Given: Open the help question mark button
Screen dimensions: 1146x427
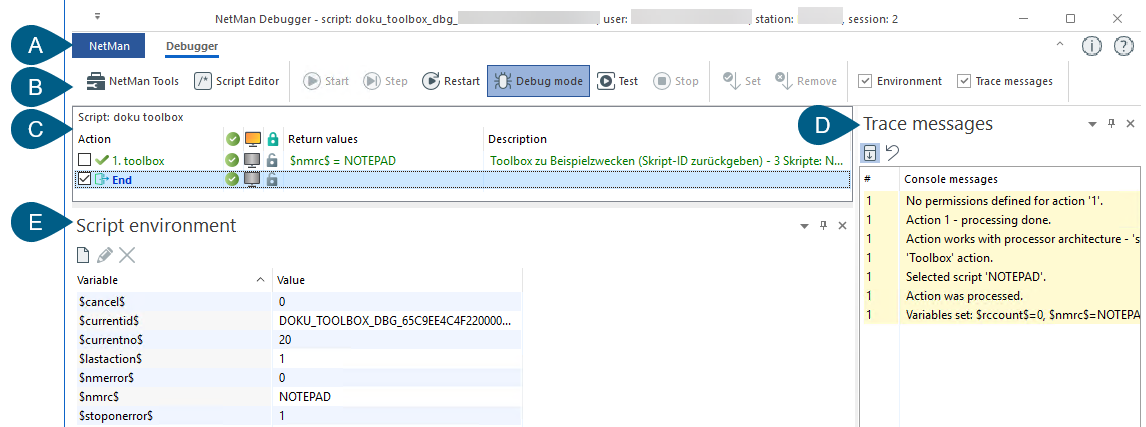Looking at the screenshot, I should (x=1122, y=46).
